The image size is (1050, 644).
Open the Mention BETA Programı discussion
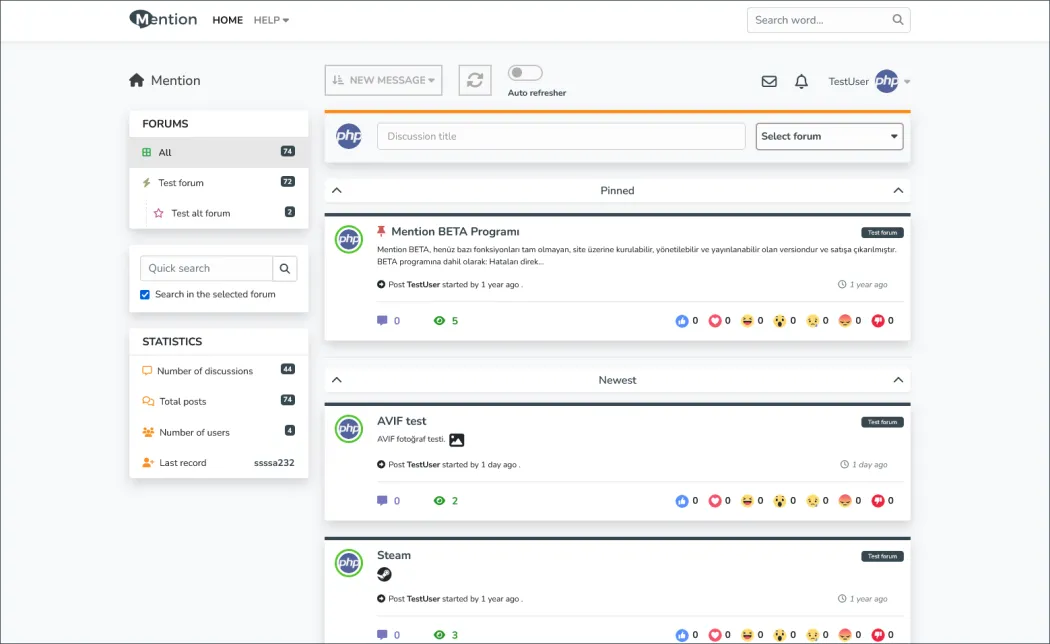click(455, 232)
